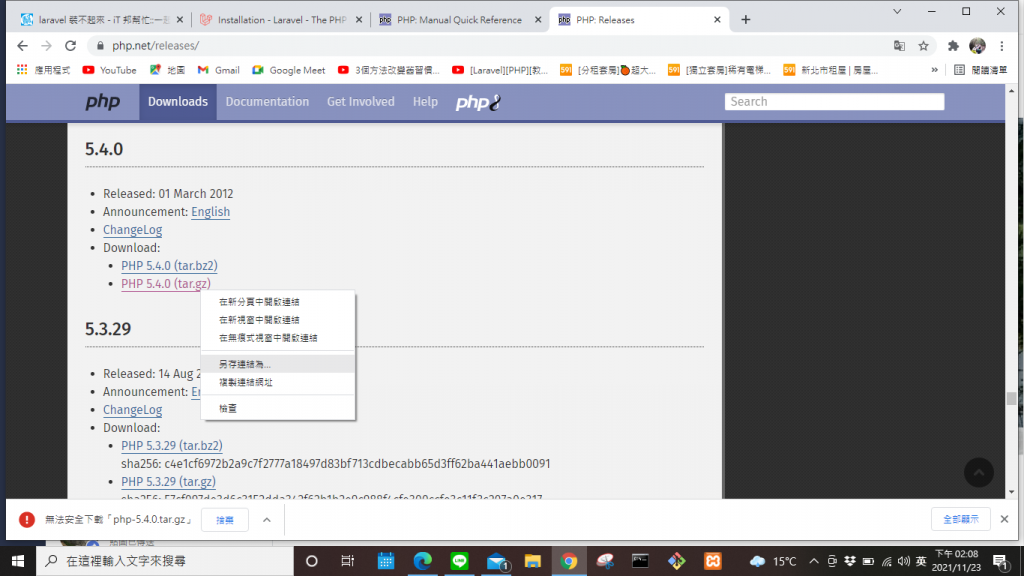Download PHP 5.3.29 (tar.bz2)
1024x576 pixels.
tap(172, 445)
